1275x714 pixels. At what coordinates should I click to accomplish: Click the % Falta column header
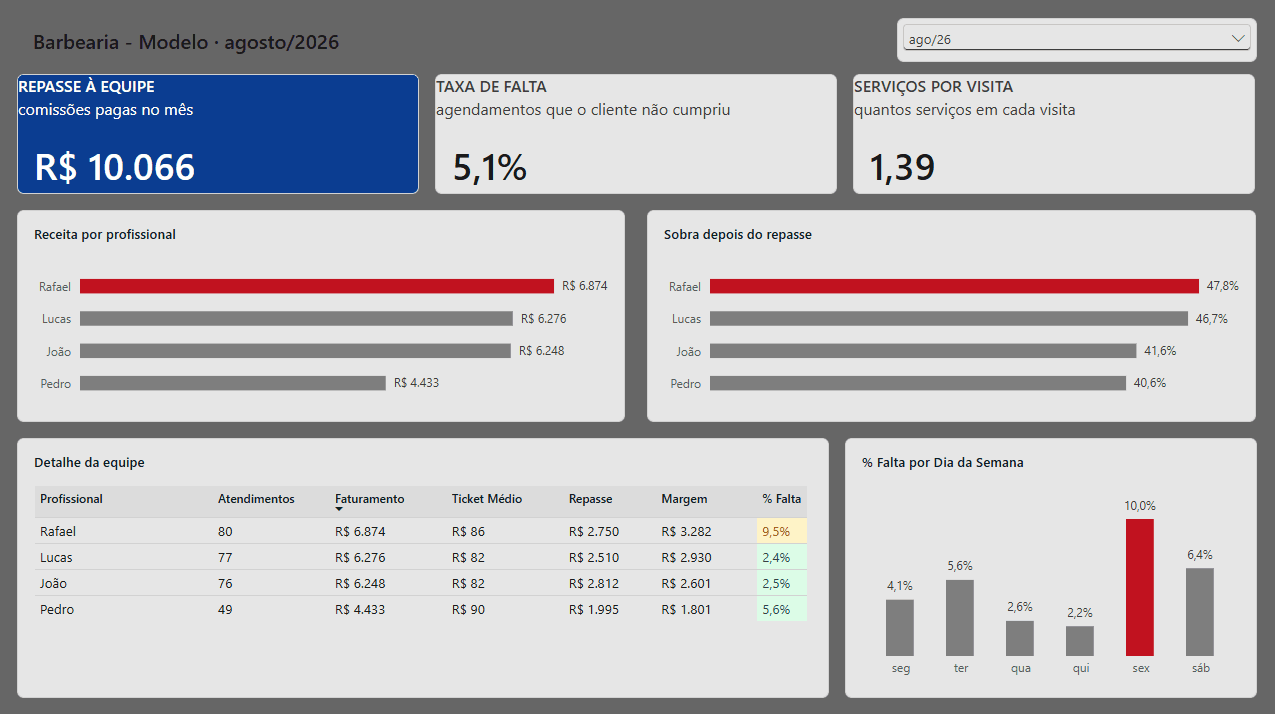tap(782, 499)
